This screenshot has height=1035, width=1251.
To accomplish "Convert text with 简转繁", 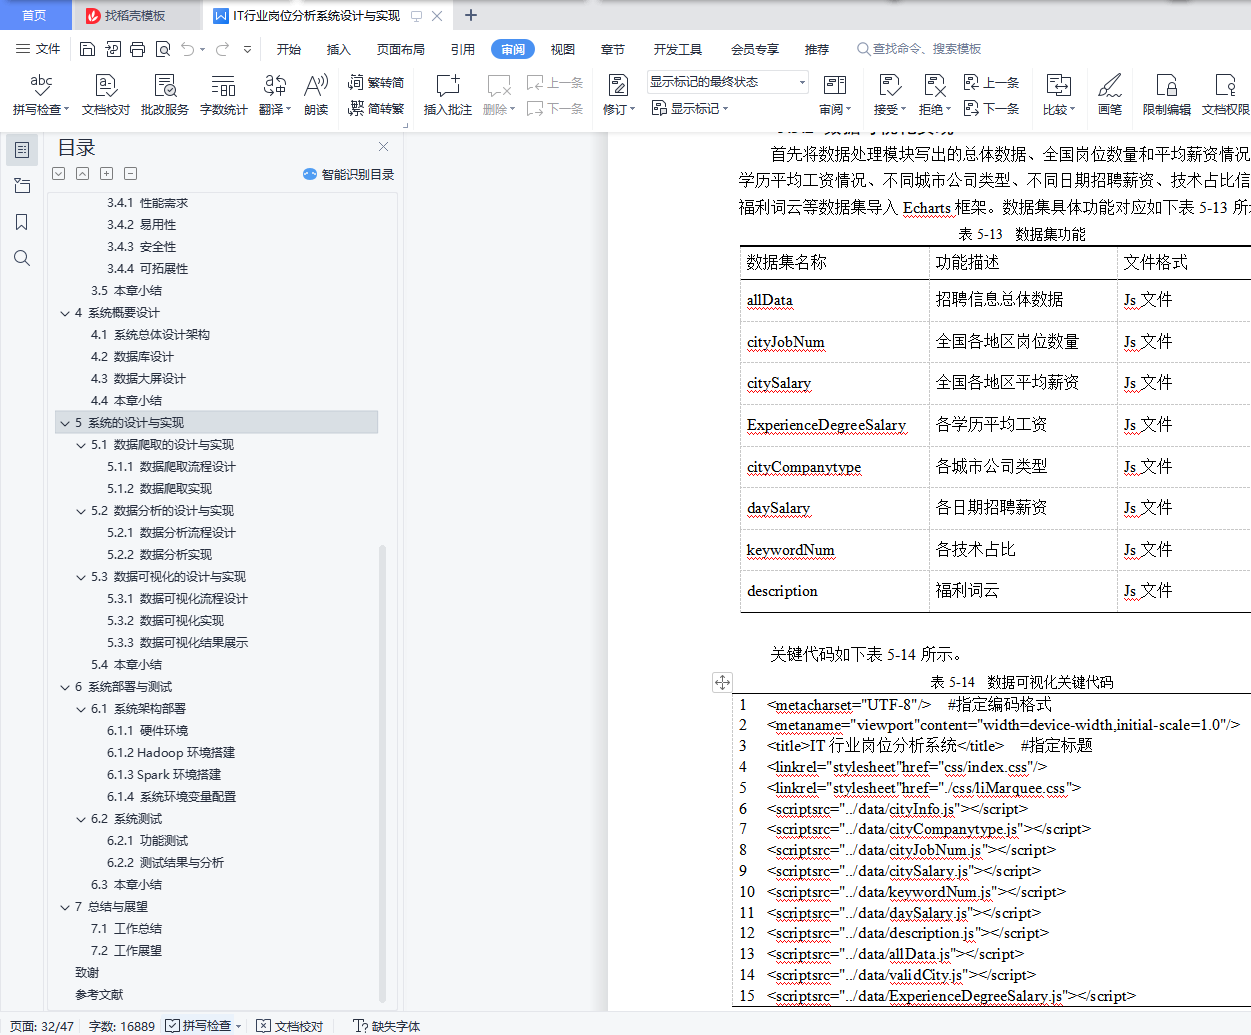I will click(x=376, y=108).
